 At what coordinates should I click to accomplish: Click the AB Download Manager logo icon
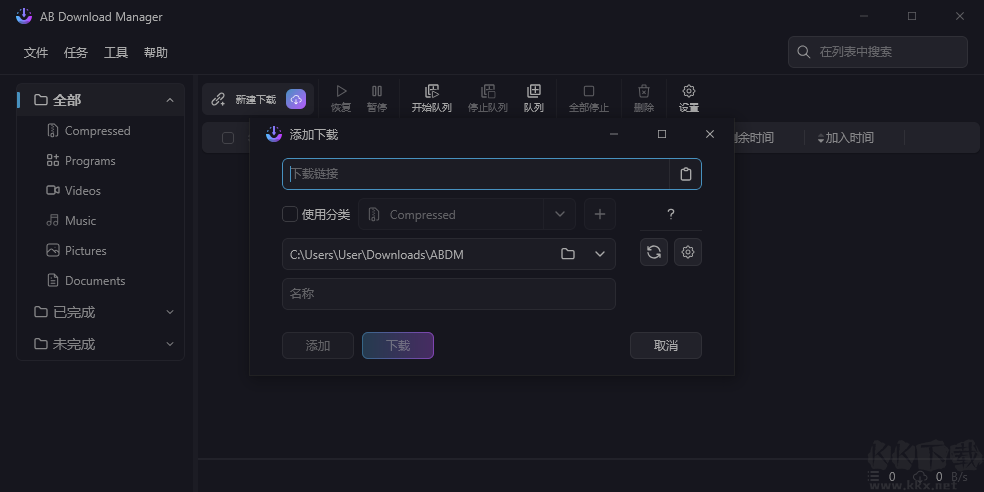click(x=24, y=16)
